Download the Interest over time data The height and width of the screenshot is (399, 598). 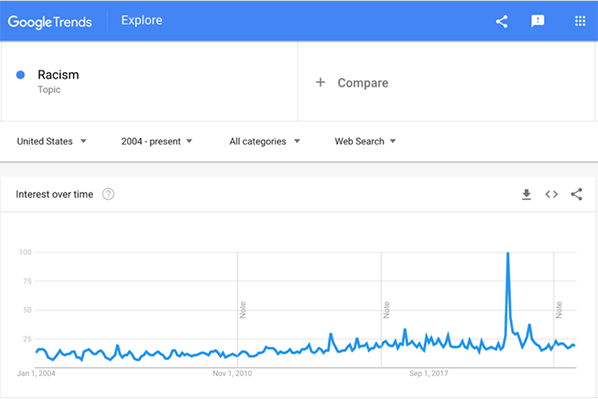[x=526, y=194]
